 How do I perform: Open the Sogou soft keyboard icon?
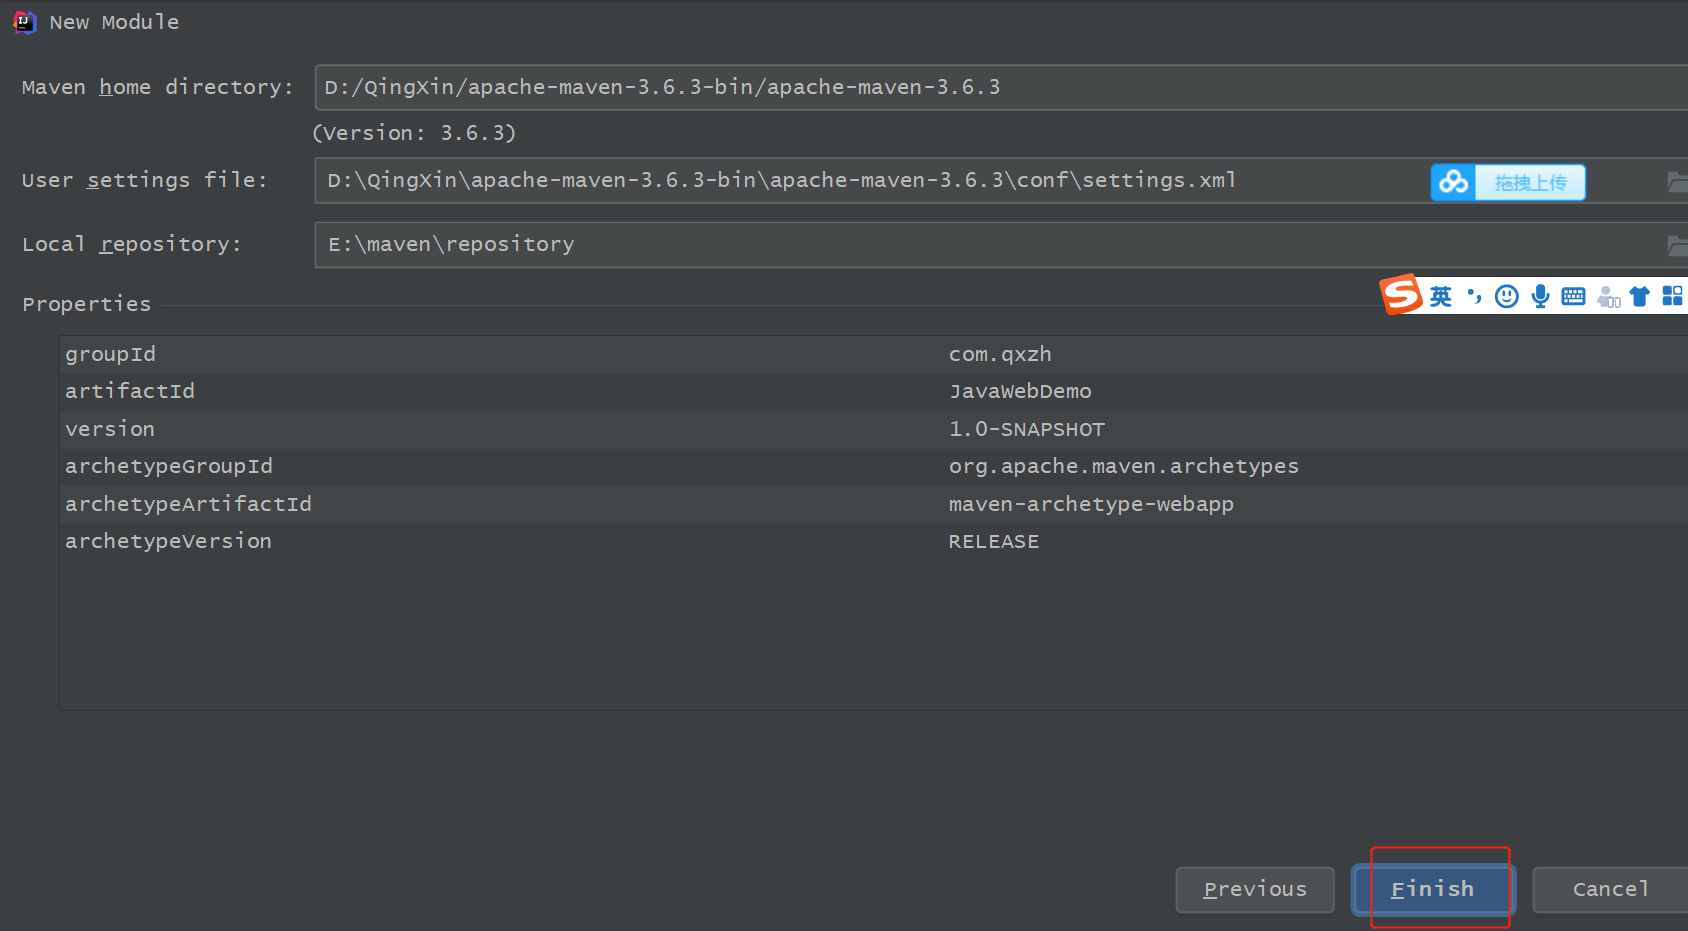(1573, 296)
